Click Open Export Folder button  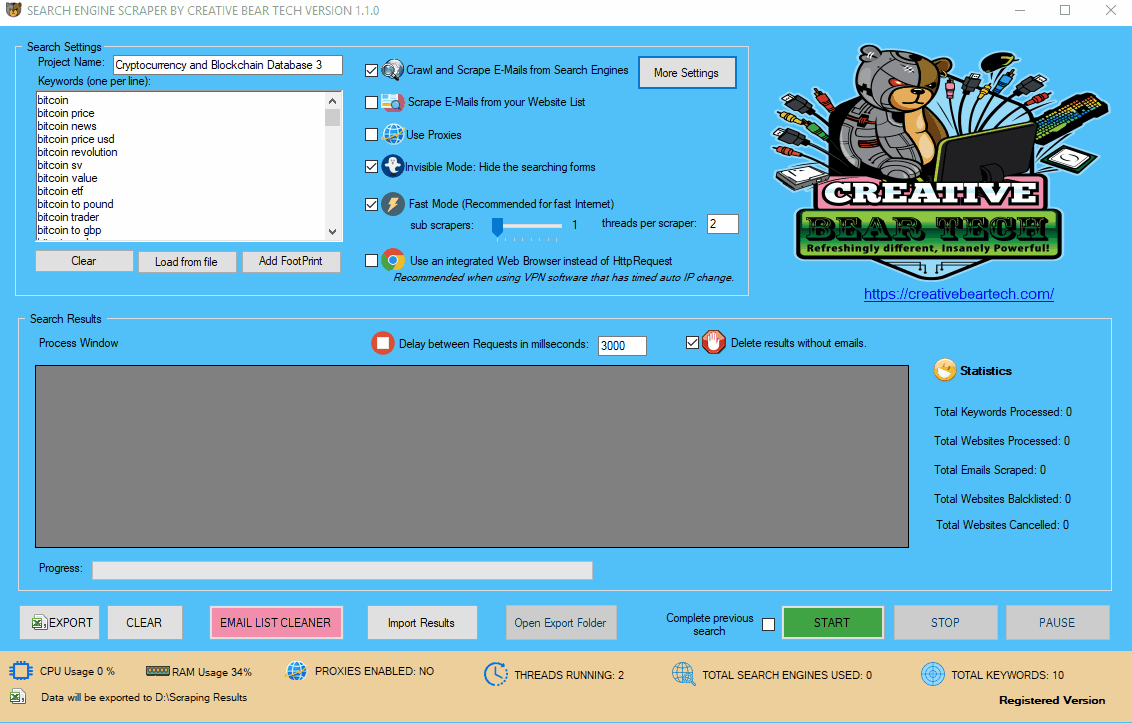pos(561,623)
